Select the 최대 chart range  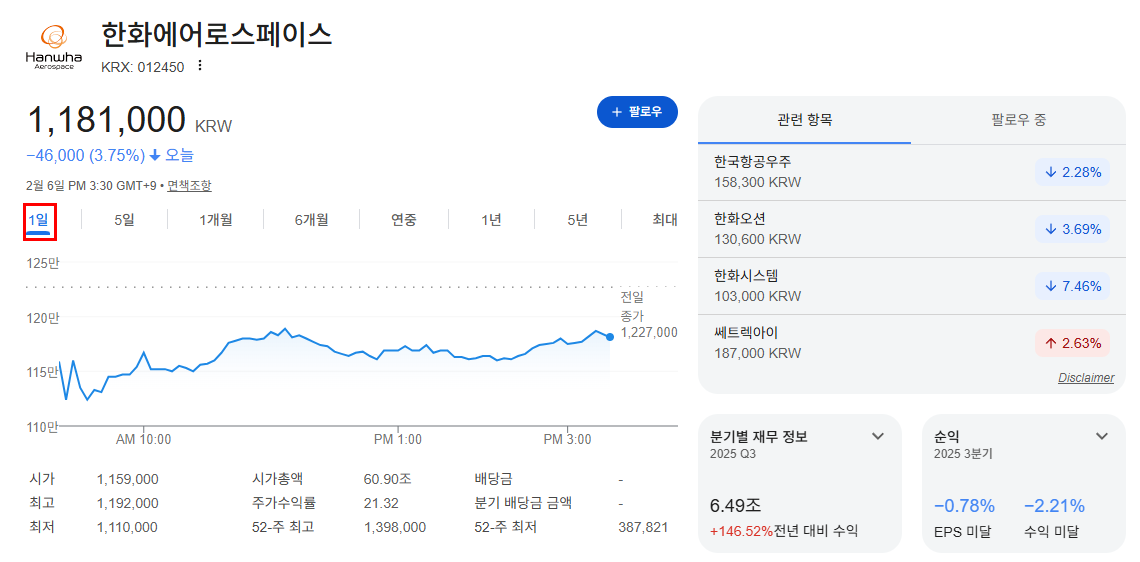665,220
